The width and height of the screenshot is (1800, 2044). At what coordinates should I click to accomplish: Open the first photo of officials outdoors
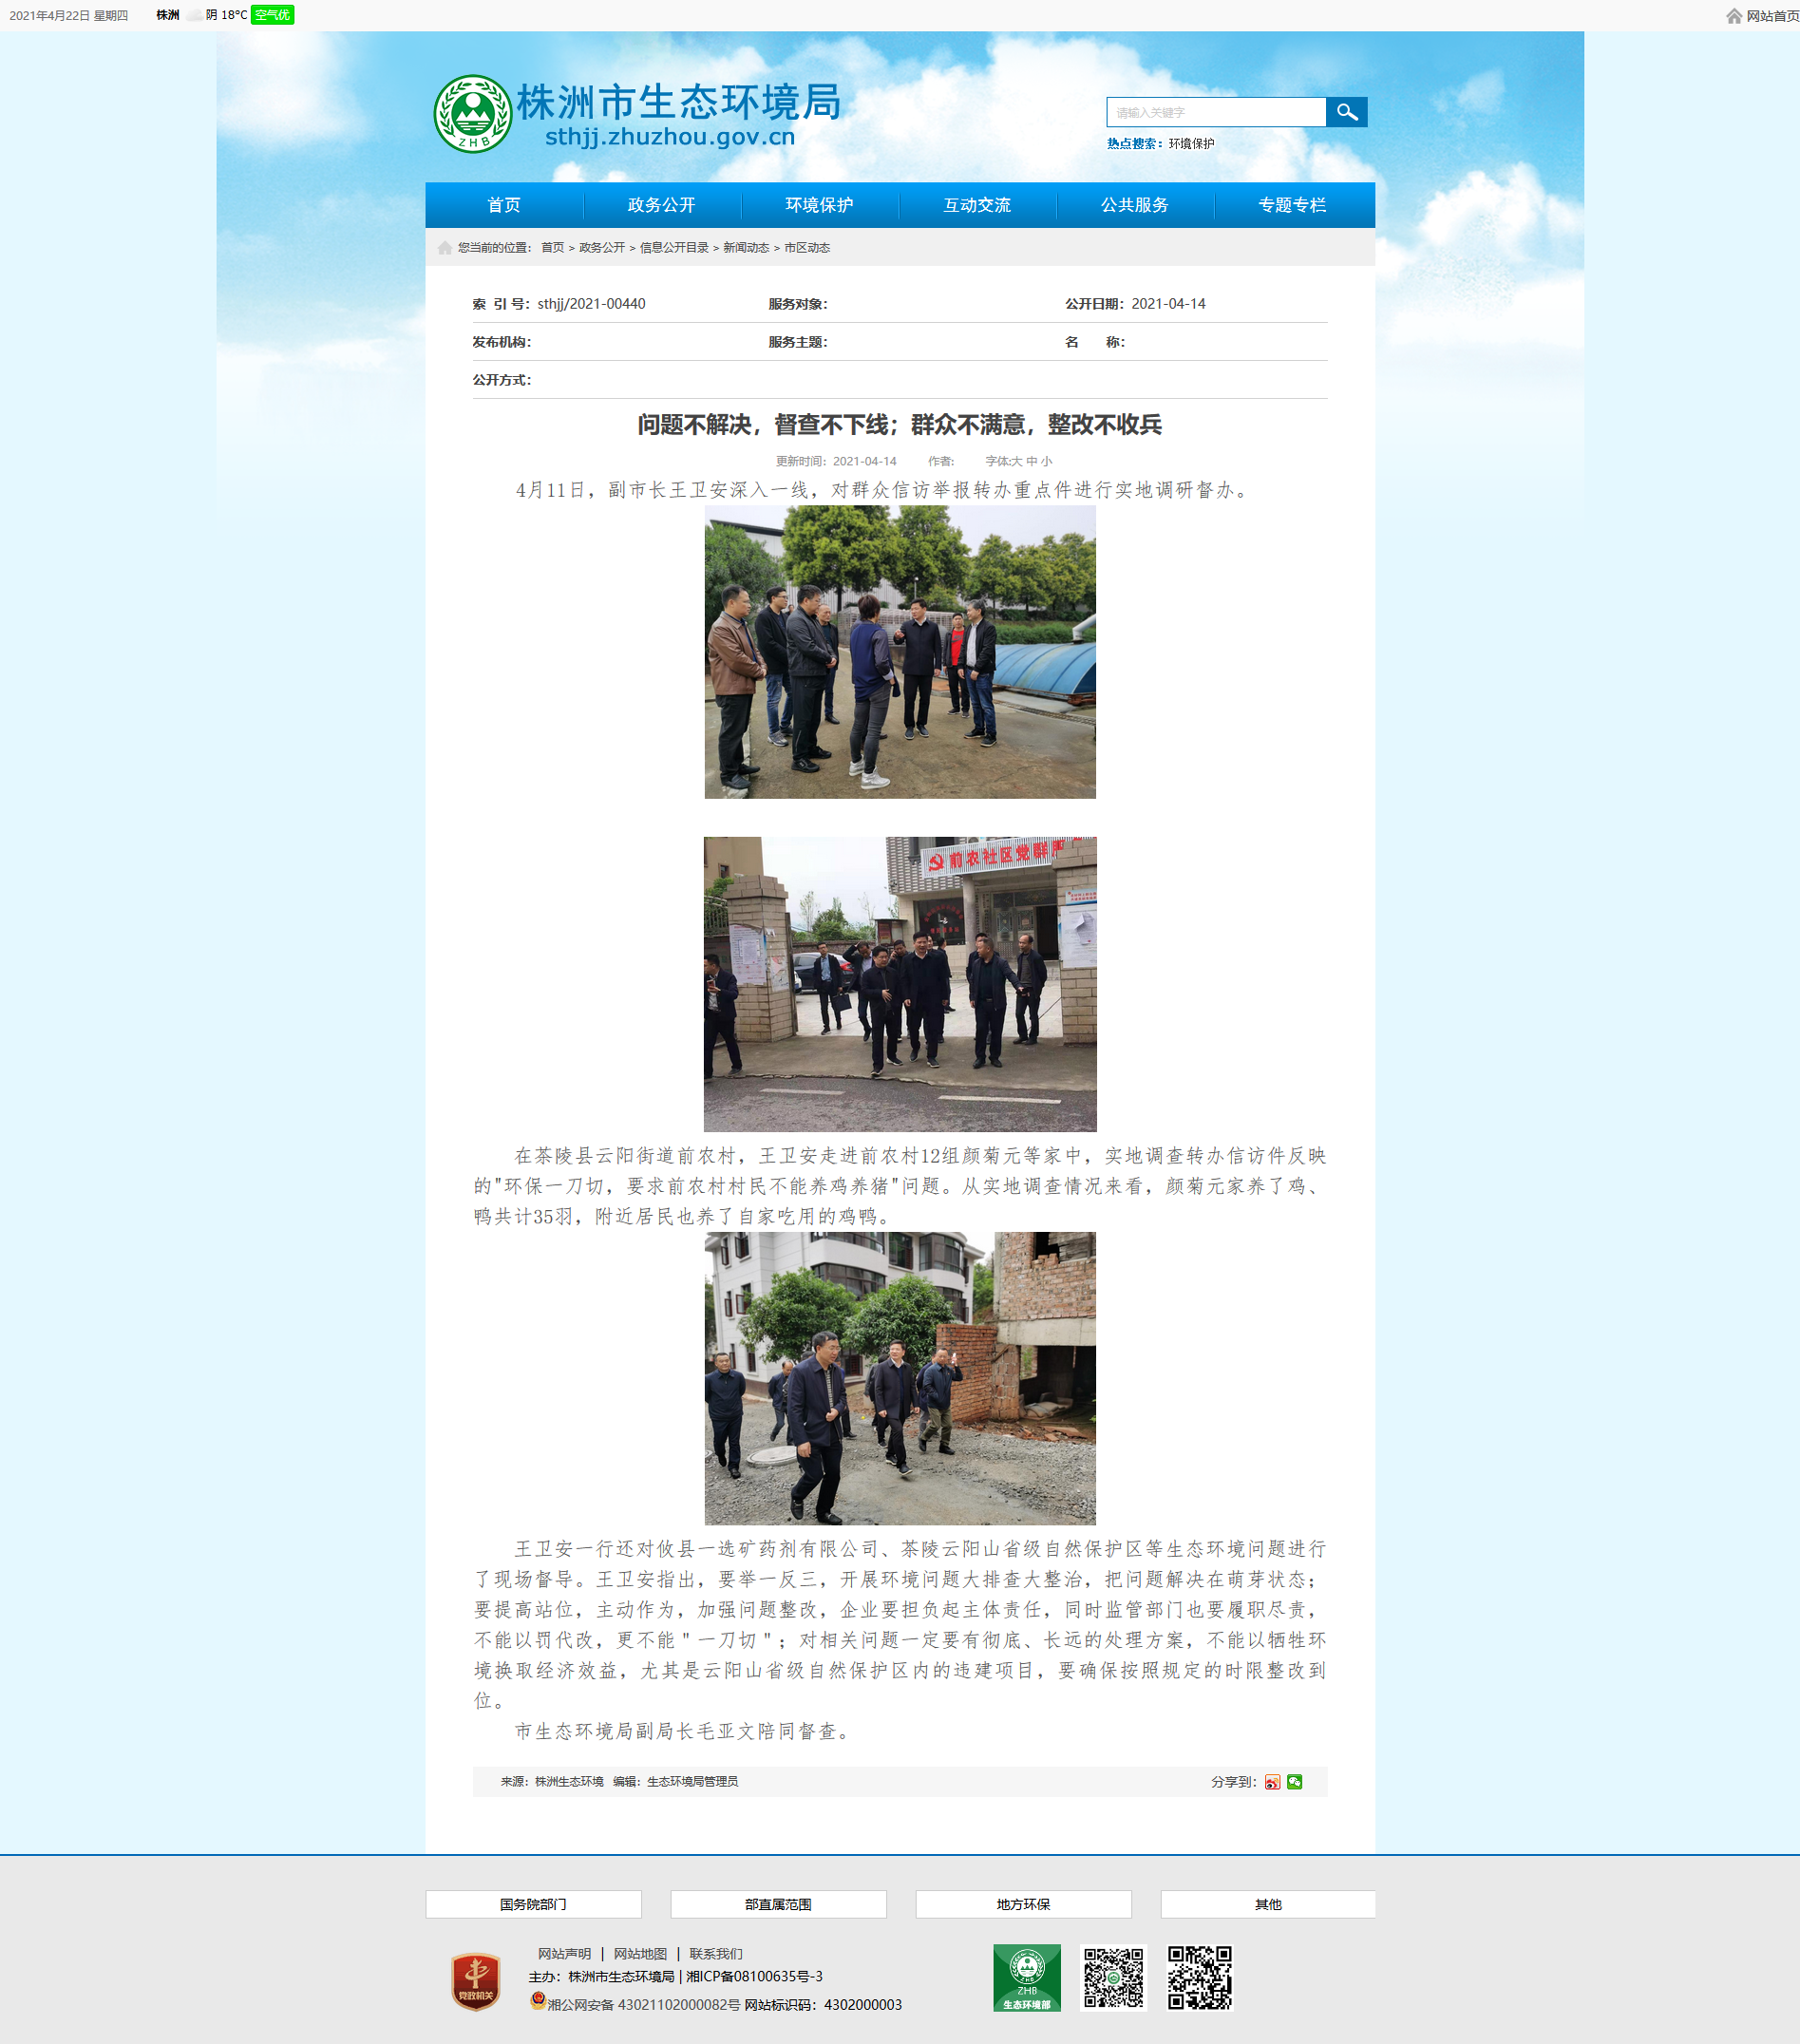(900, 652)
